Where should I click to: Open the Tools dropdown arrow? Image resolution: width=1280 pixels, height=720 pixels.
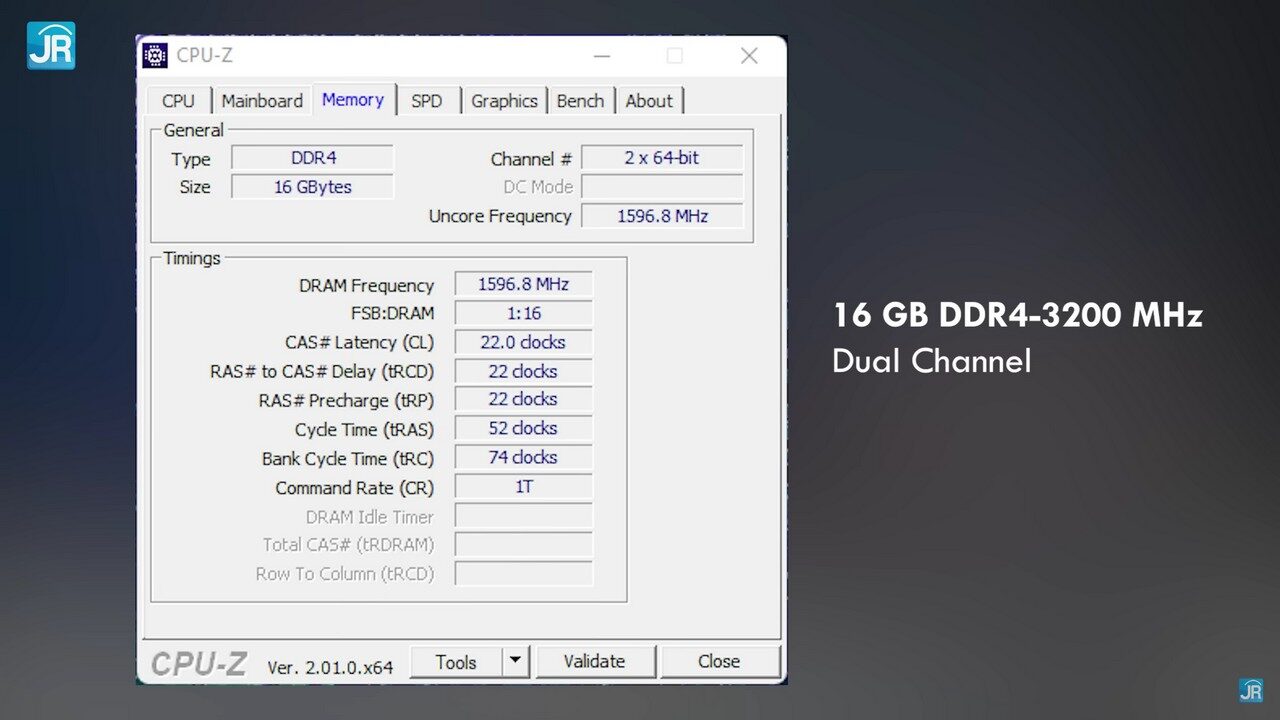point(514,661)
